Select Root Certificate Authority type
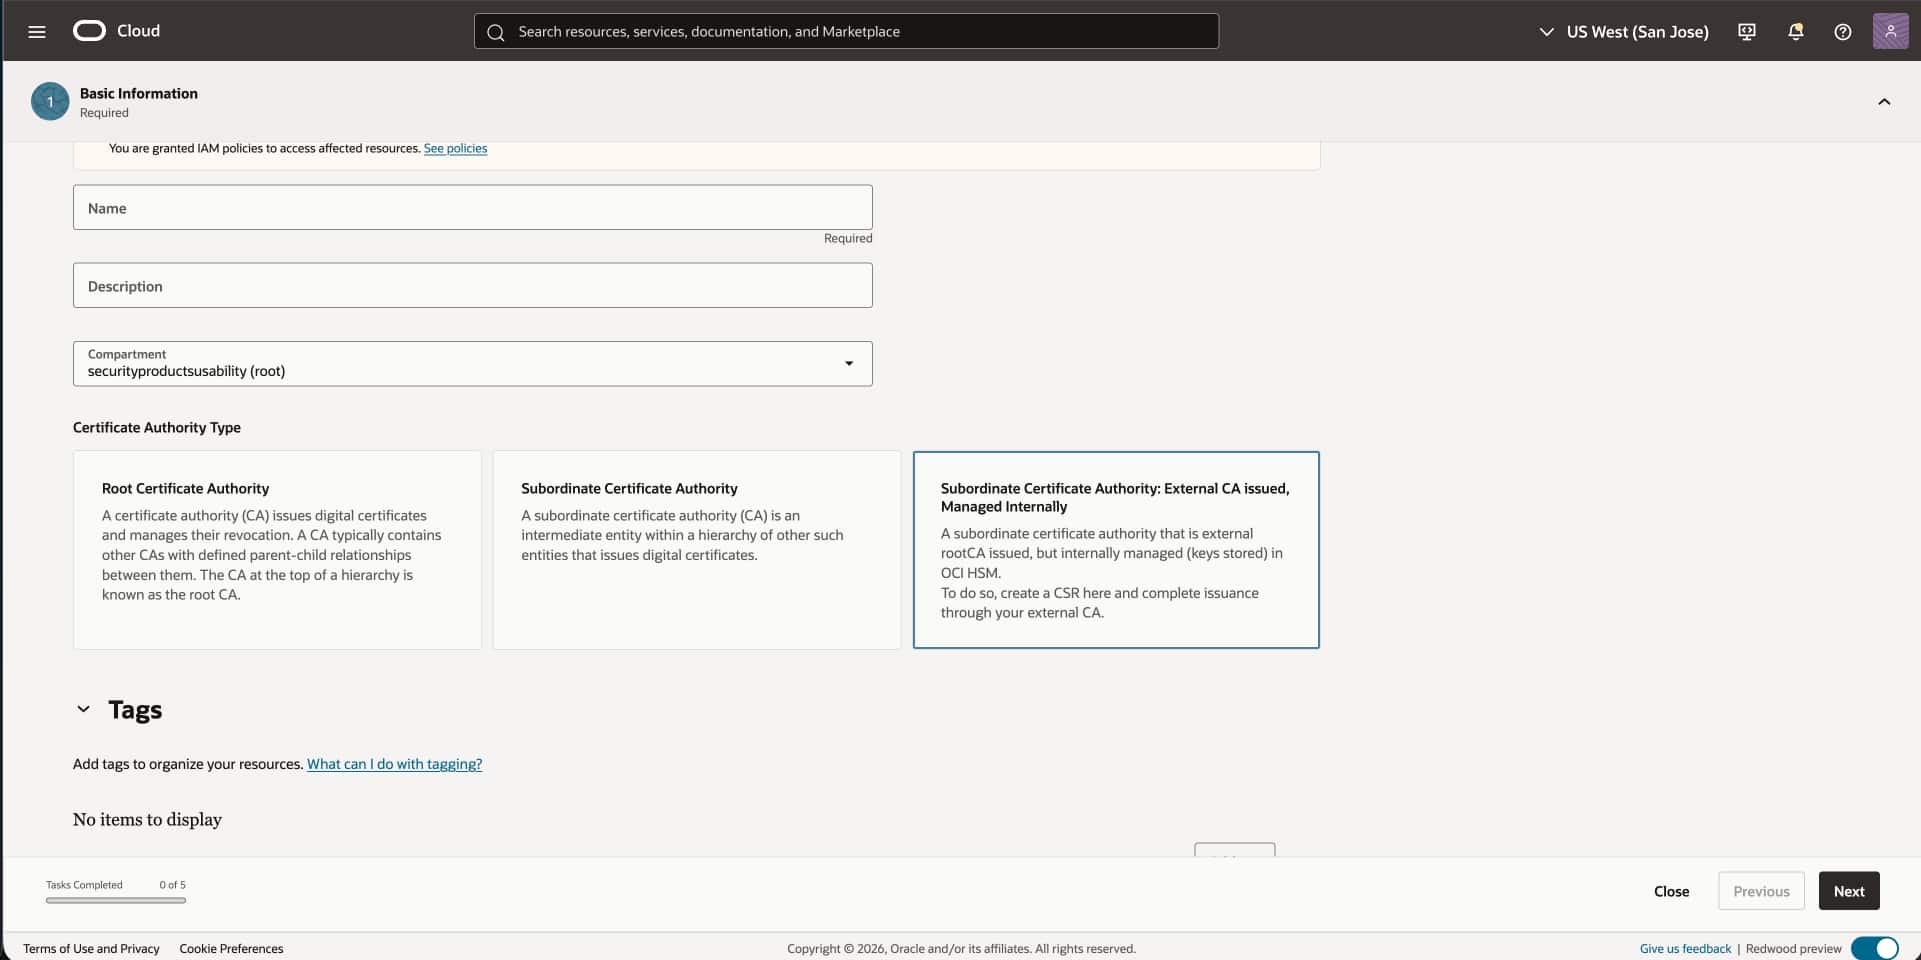 click(x=276, y=549)
